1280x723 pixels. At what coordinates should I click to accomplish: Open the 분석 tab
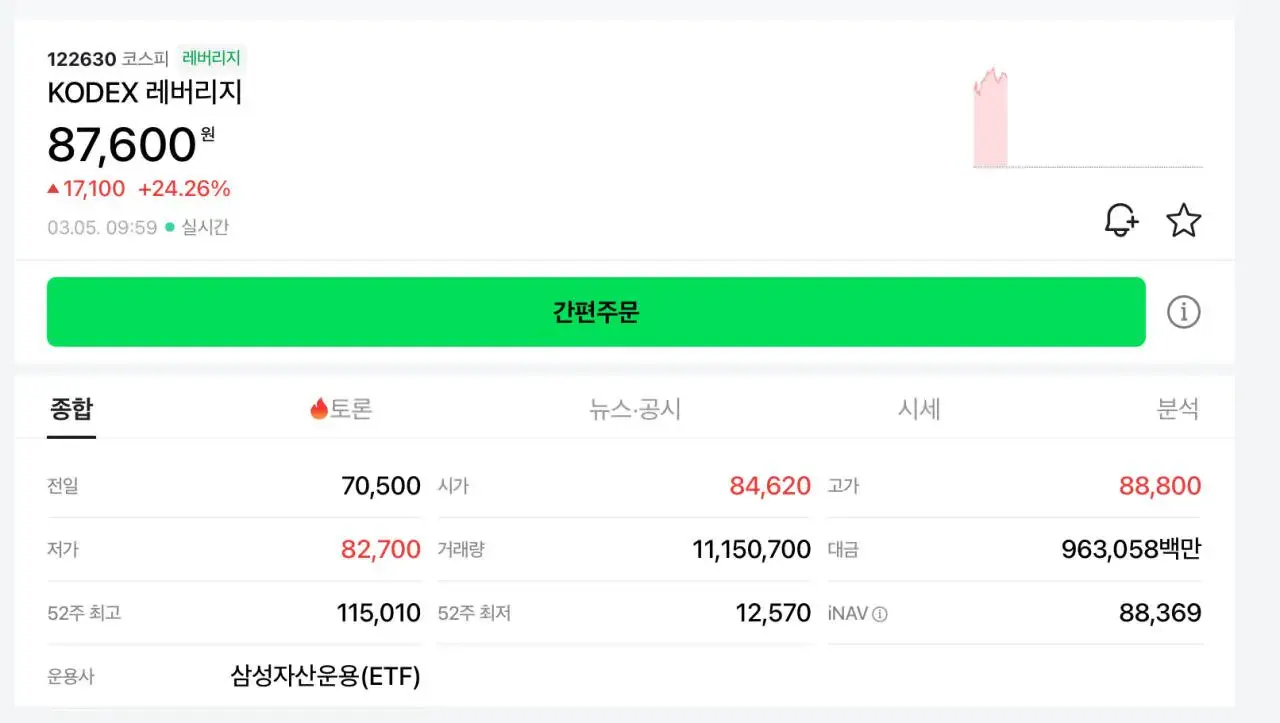click(1180, 408)
